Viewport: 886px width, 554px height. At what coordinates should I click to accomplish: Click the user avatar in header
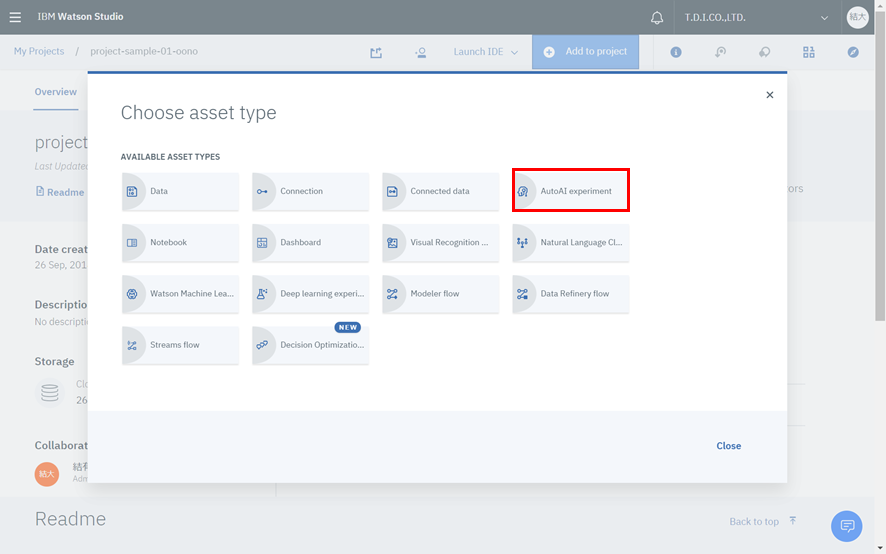[857, 17]
